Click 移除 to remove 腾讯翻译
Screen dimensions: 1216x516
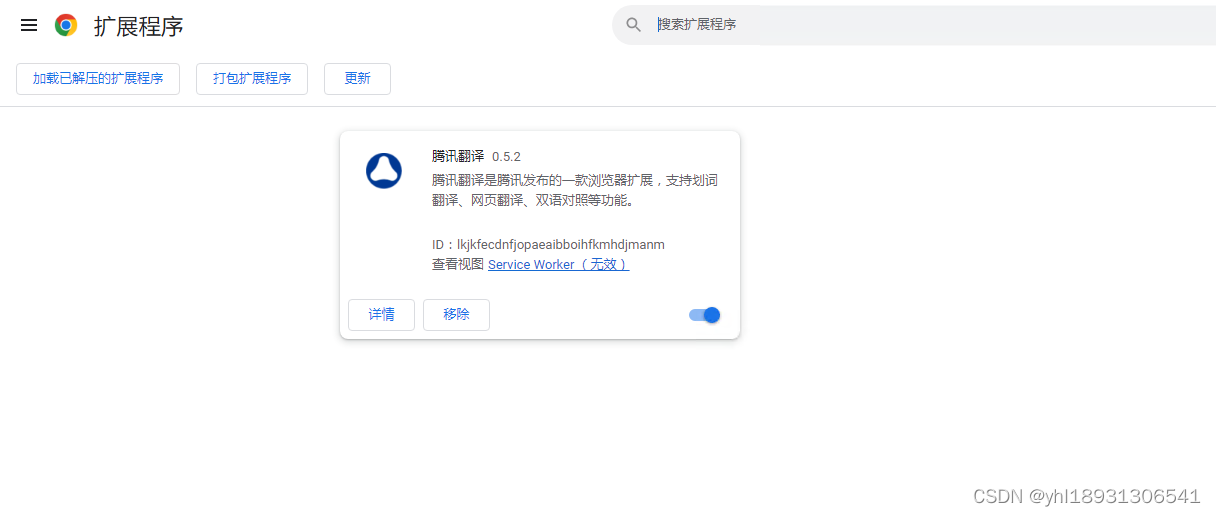[456, 314]
